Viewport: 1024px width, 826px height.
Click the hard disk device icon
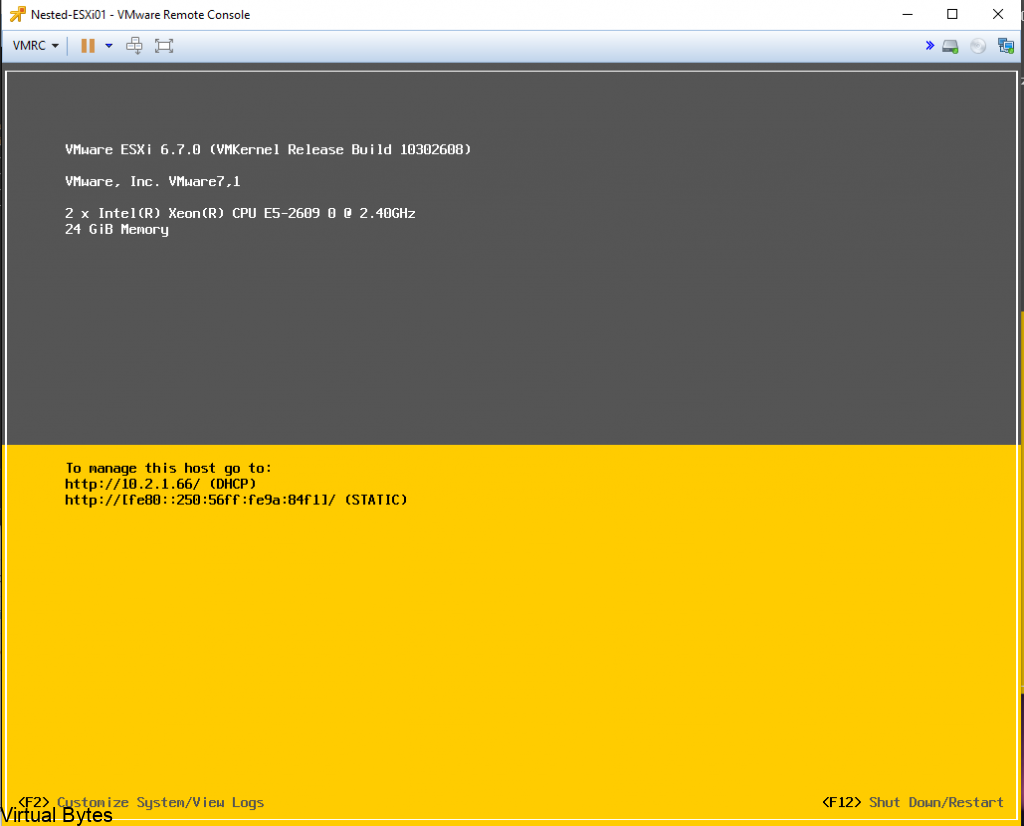click(x=950, y=46)
